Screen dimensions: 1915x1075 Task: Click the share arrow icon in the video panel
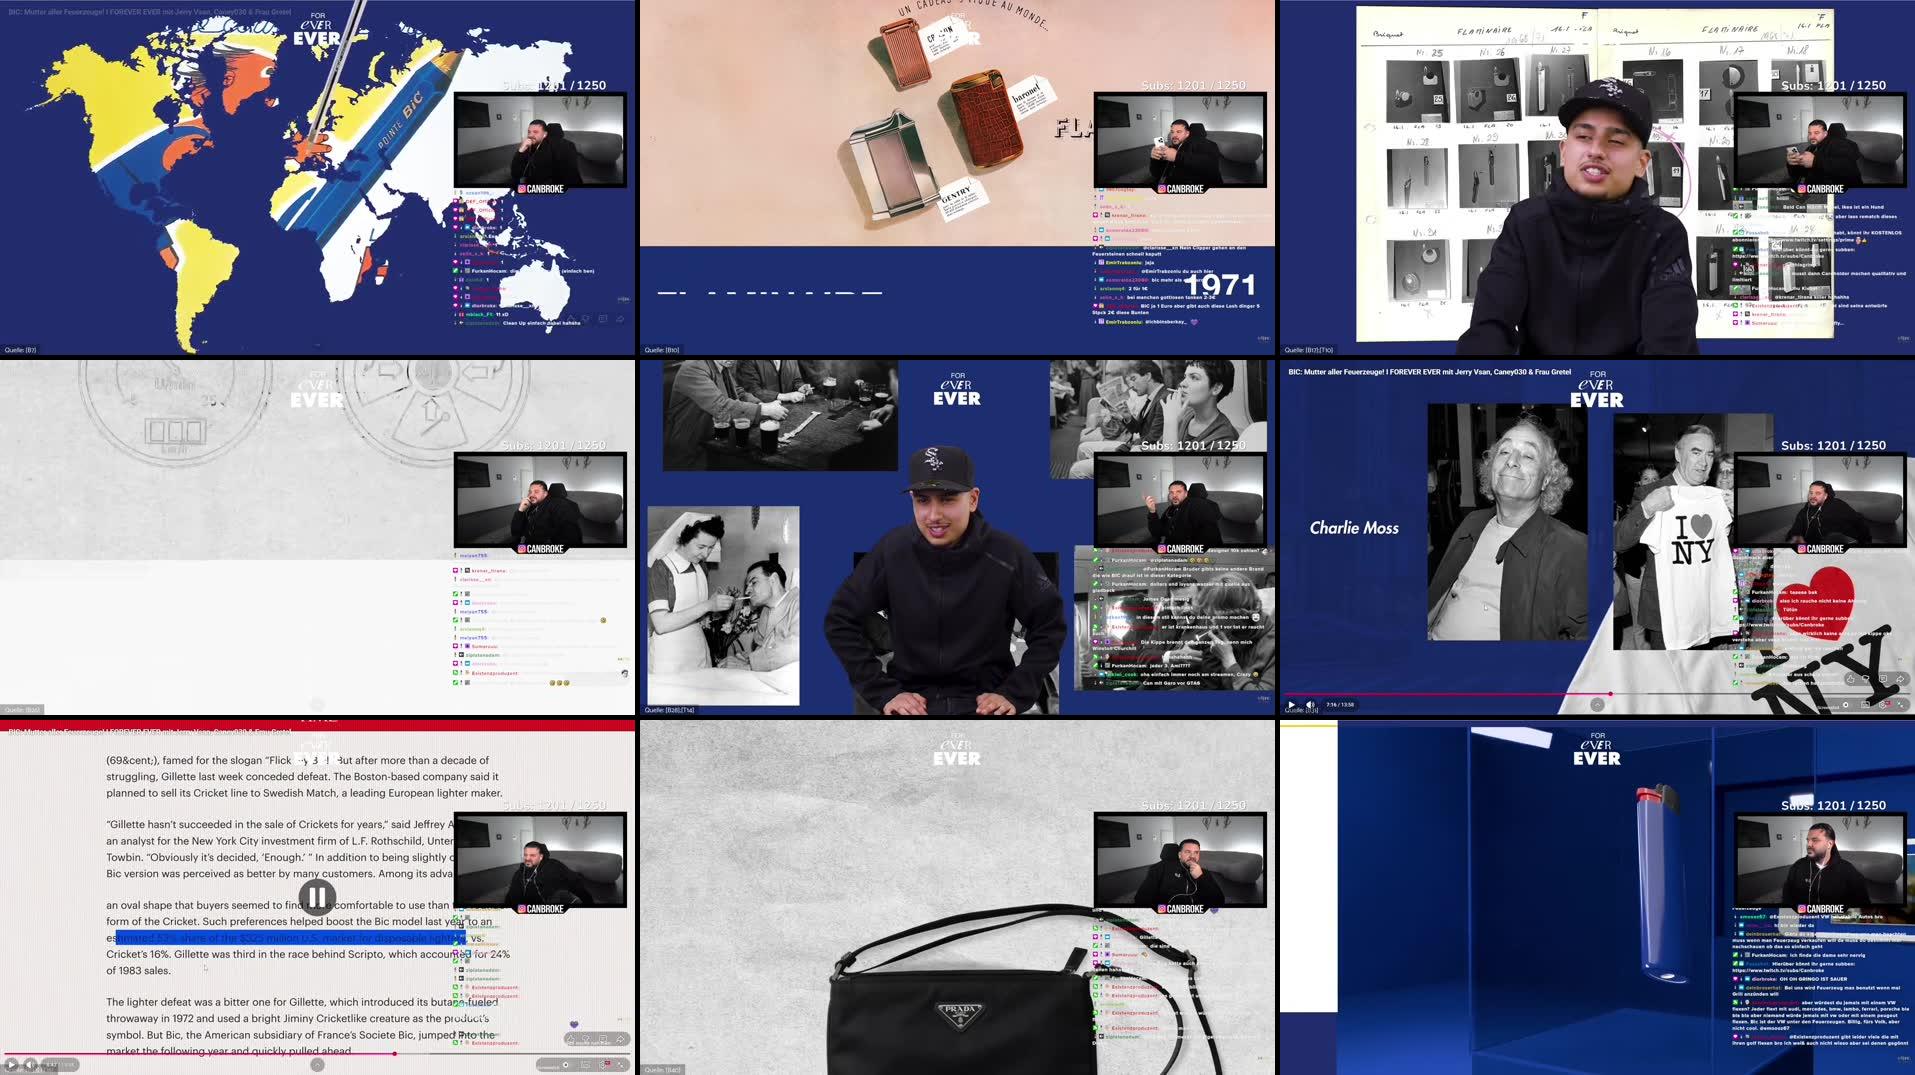[1900, 679]
